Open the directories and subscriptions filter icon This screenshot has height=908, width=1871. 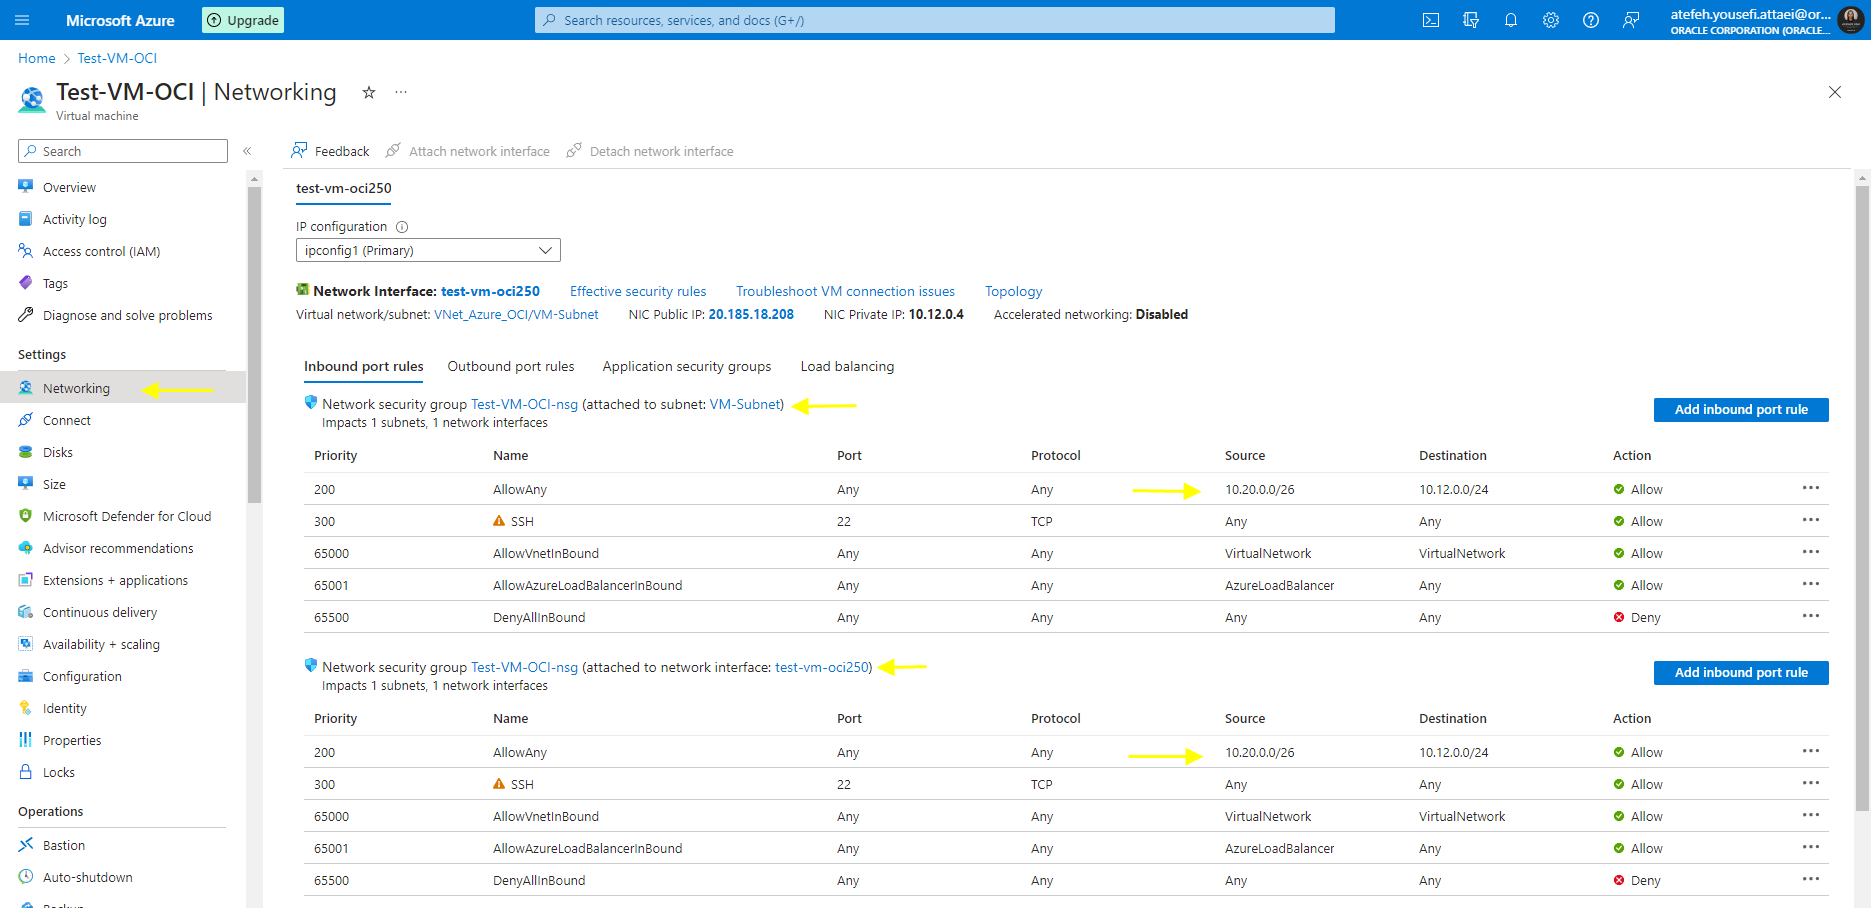(x=1471, y=20)
